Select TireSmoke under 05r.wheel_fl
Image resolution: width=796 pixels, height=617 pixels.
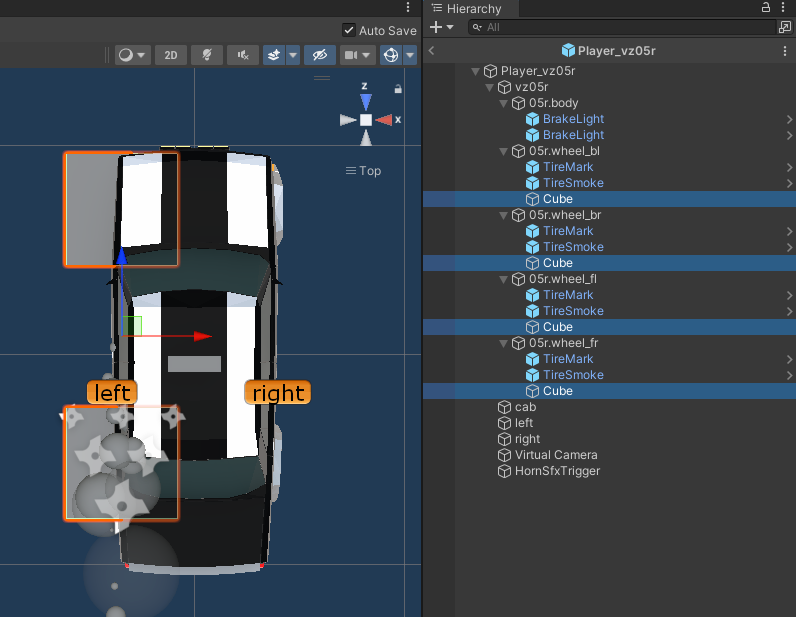[x=573, y=311]
